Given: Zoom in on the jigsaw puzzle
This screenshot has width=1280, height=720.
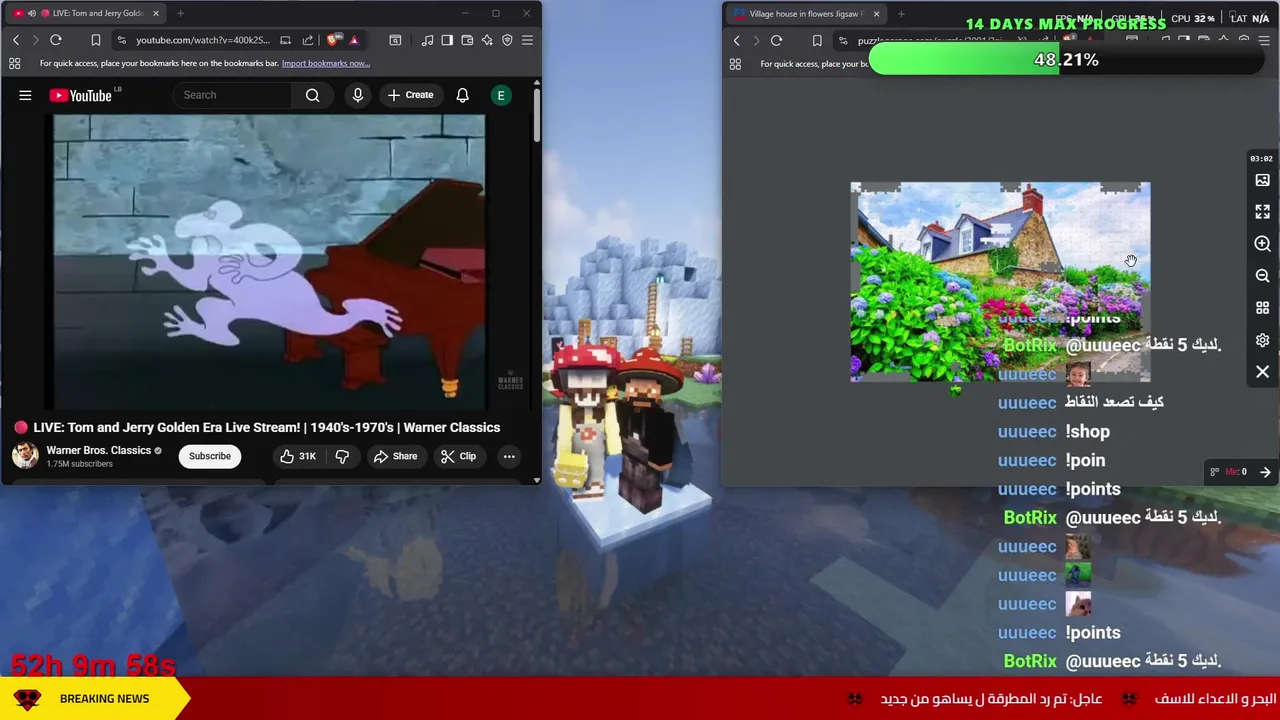Looking at the screenshot, I should 1262,244.
